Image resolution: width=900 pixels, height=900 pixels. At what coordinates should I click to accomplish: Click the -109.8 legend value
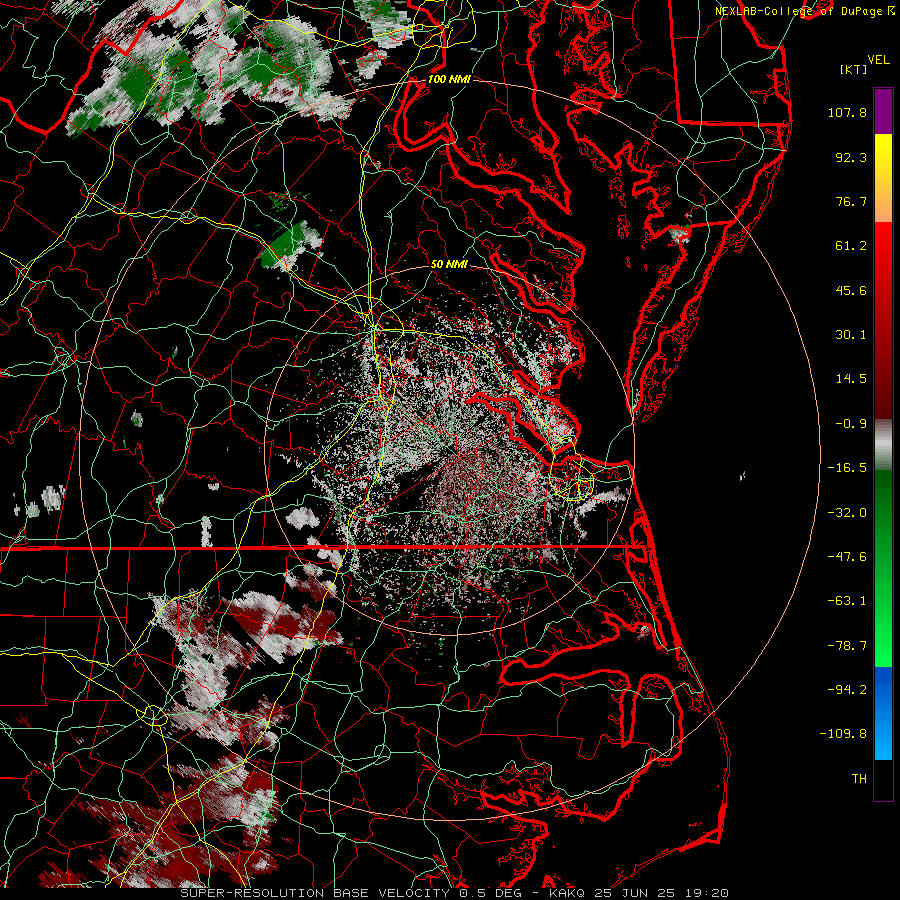point(843,734)
